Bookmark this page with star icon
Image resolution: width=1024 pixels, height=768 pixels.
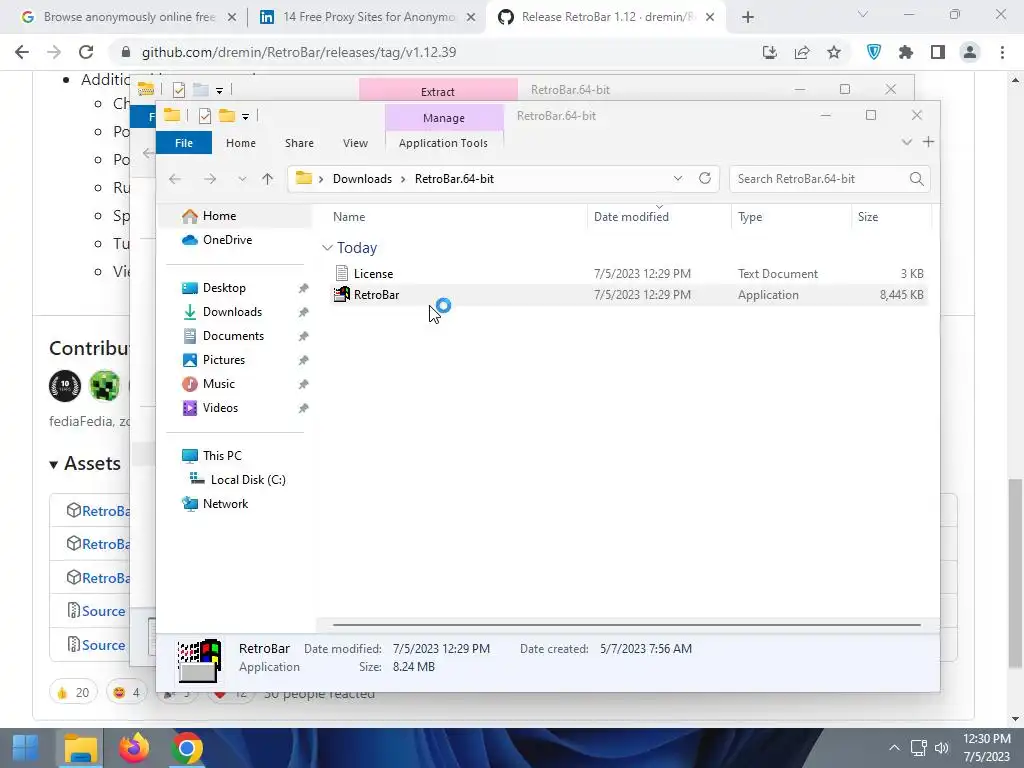834,52
